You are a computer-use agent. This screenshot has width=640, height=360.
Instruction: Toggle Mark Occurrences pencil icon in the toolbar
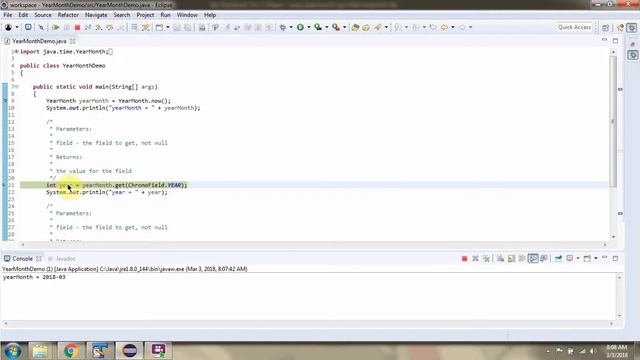378,27
